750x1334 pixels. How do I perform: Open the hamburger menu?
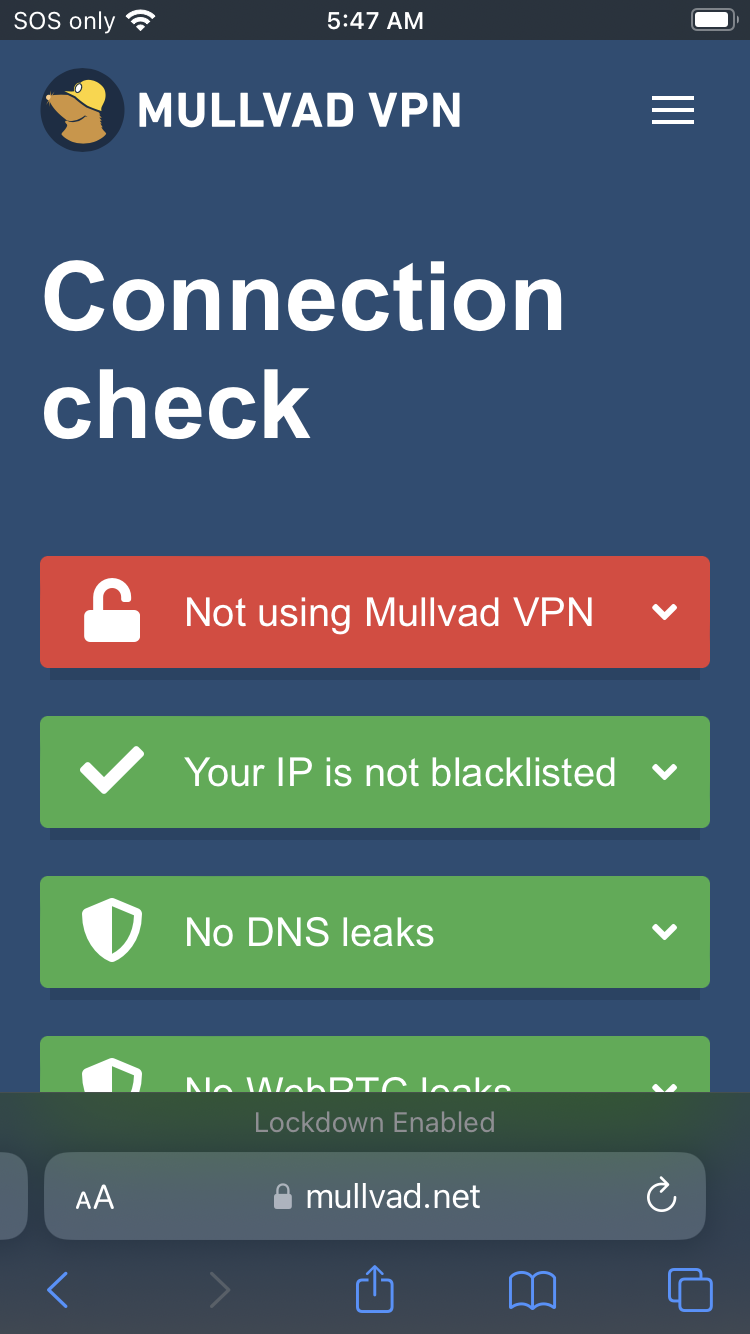[x=673, y=110]
